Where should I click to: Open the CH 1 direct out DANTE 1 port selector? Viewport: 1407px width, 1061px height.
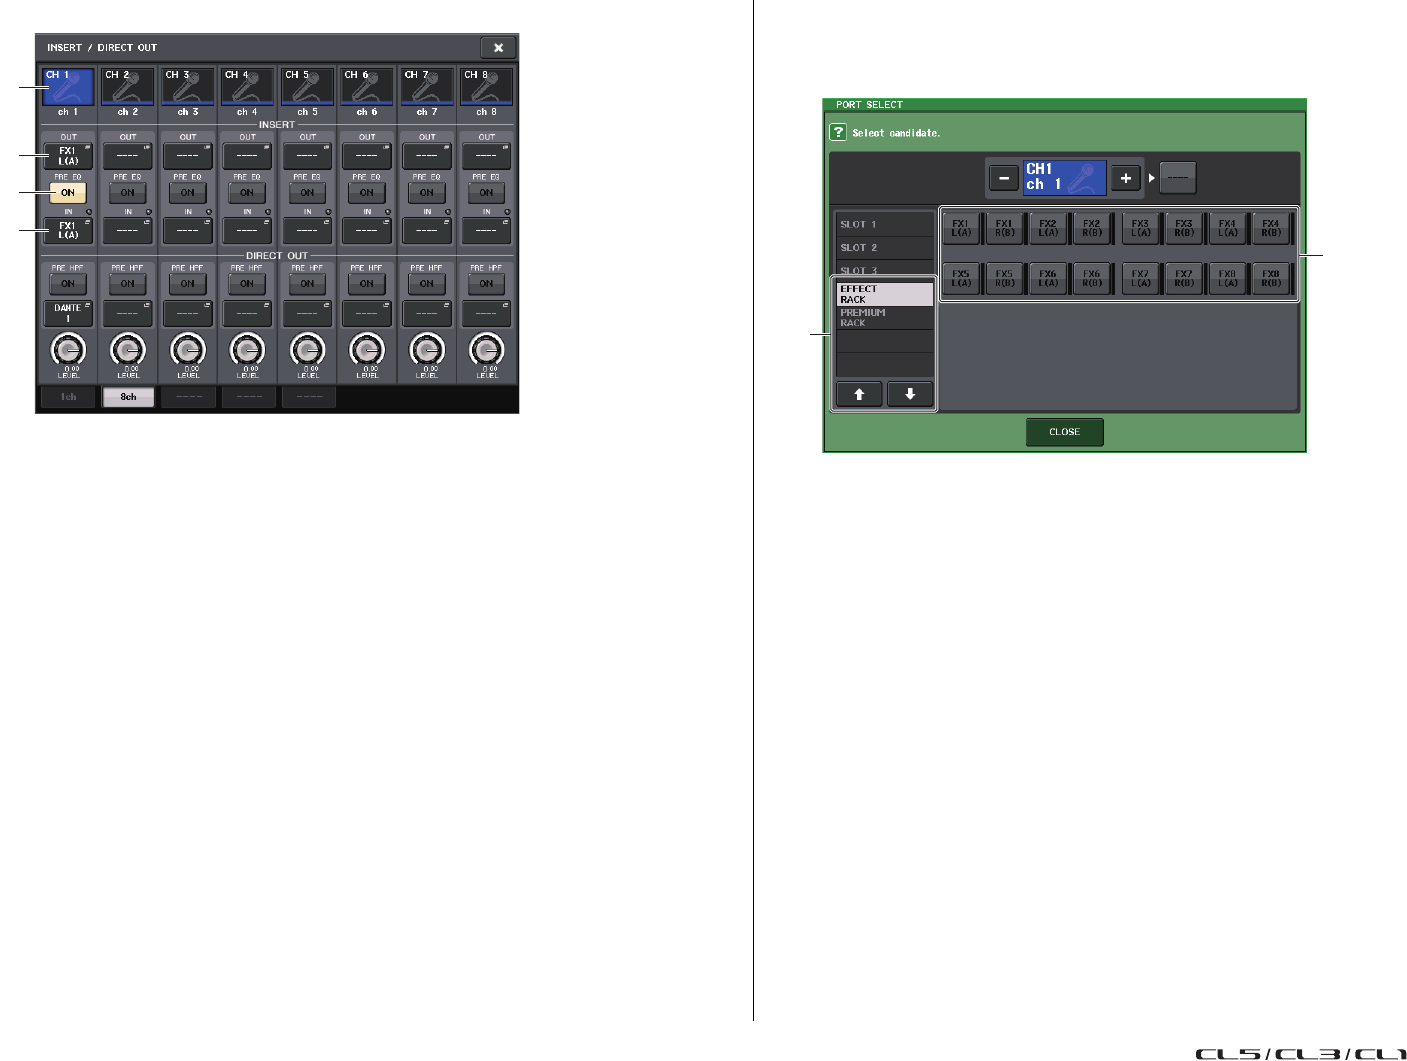click(68, 313)
